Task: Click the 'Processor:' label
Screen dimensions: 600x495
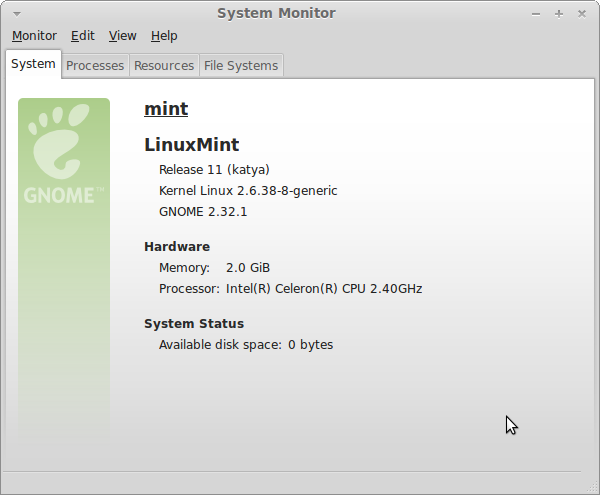Action: tap(189, 288)
